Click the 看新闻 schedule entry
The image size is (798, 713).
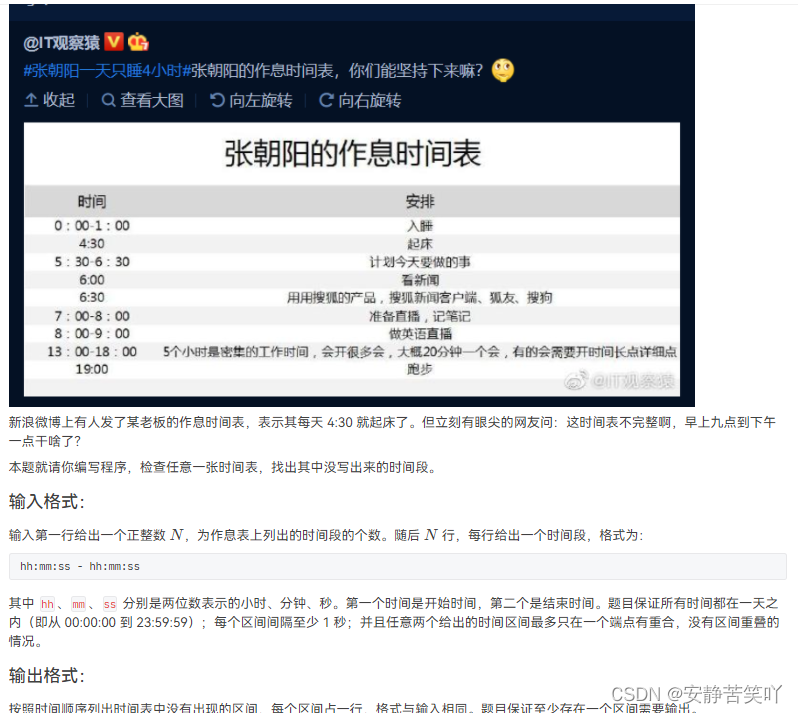(420, 280)
